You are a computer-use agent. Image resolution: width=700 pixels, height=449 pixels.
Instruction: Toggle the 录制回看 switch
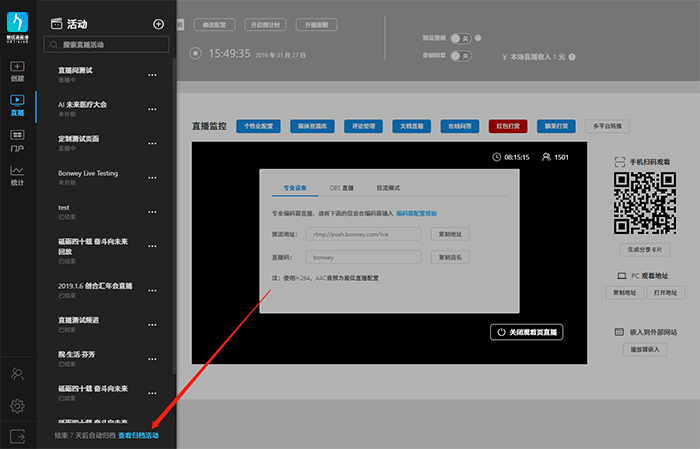point(459,55)
